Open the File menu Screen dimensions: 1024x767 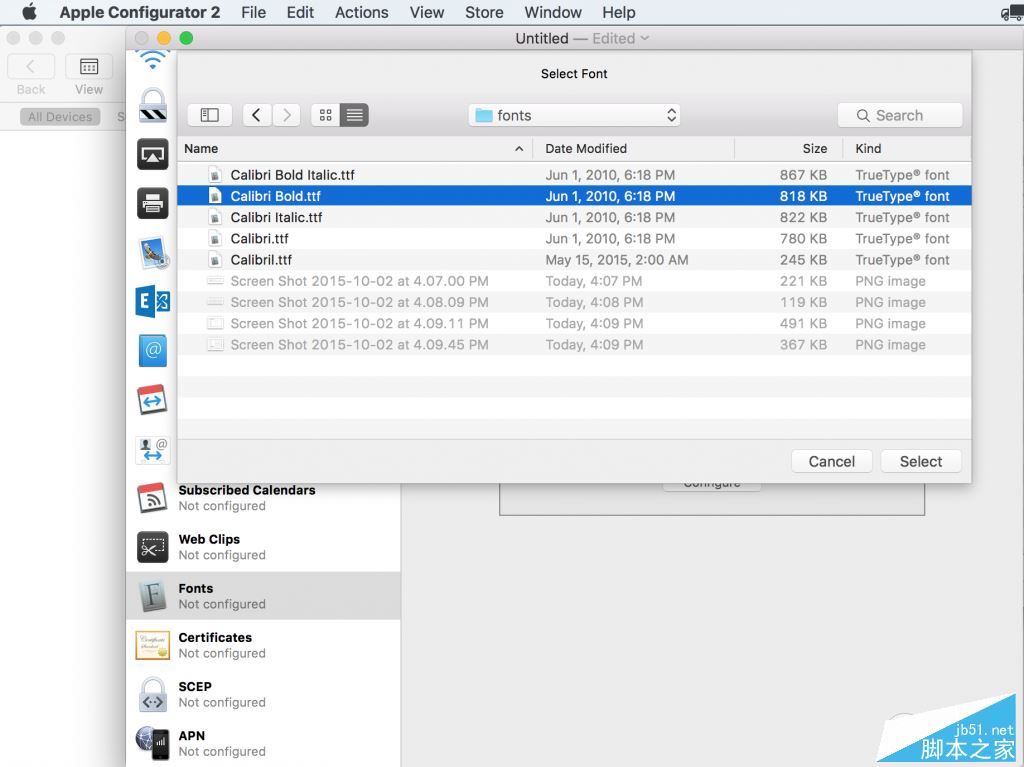point(253,12)
